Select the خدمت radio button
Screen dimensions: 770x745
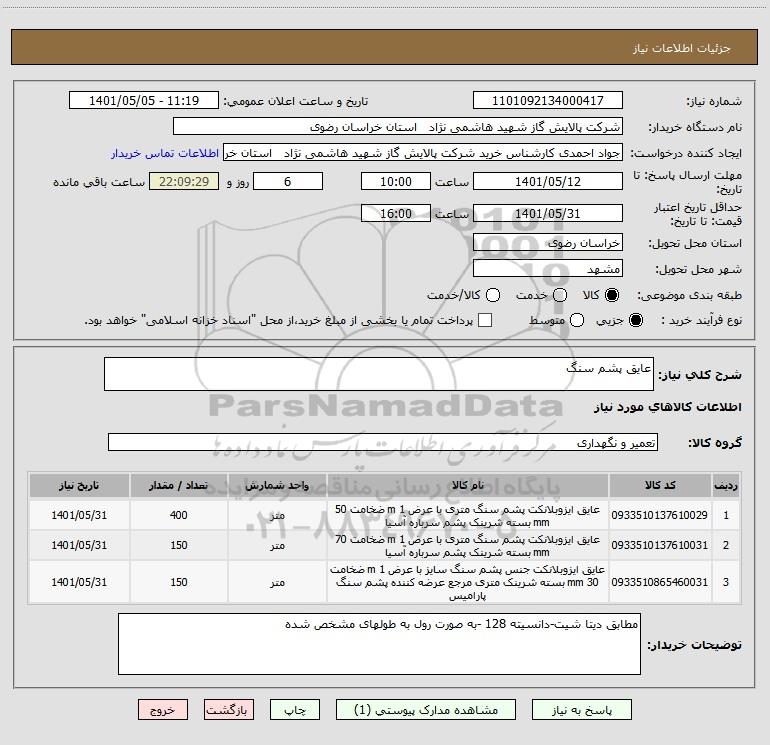pos(560,295)
